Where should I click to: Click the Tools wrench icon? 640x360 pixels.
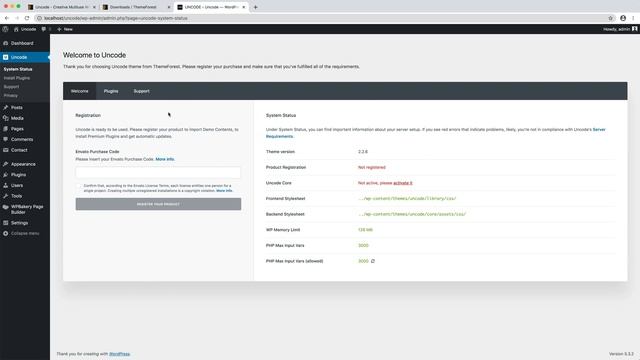[6, 196]
